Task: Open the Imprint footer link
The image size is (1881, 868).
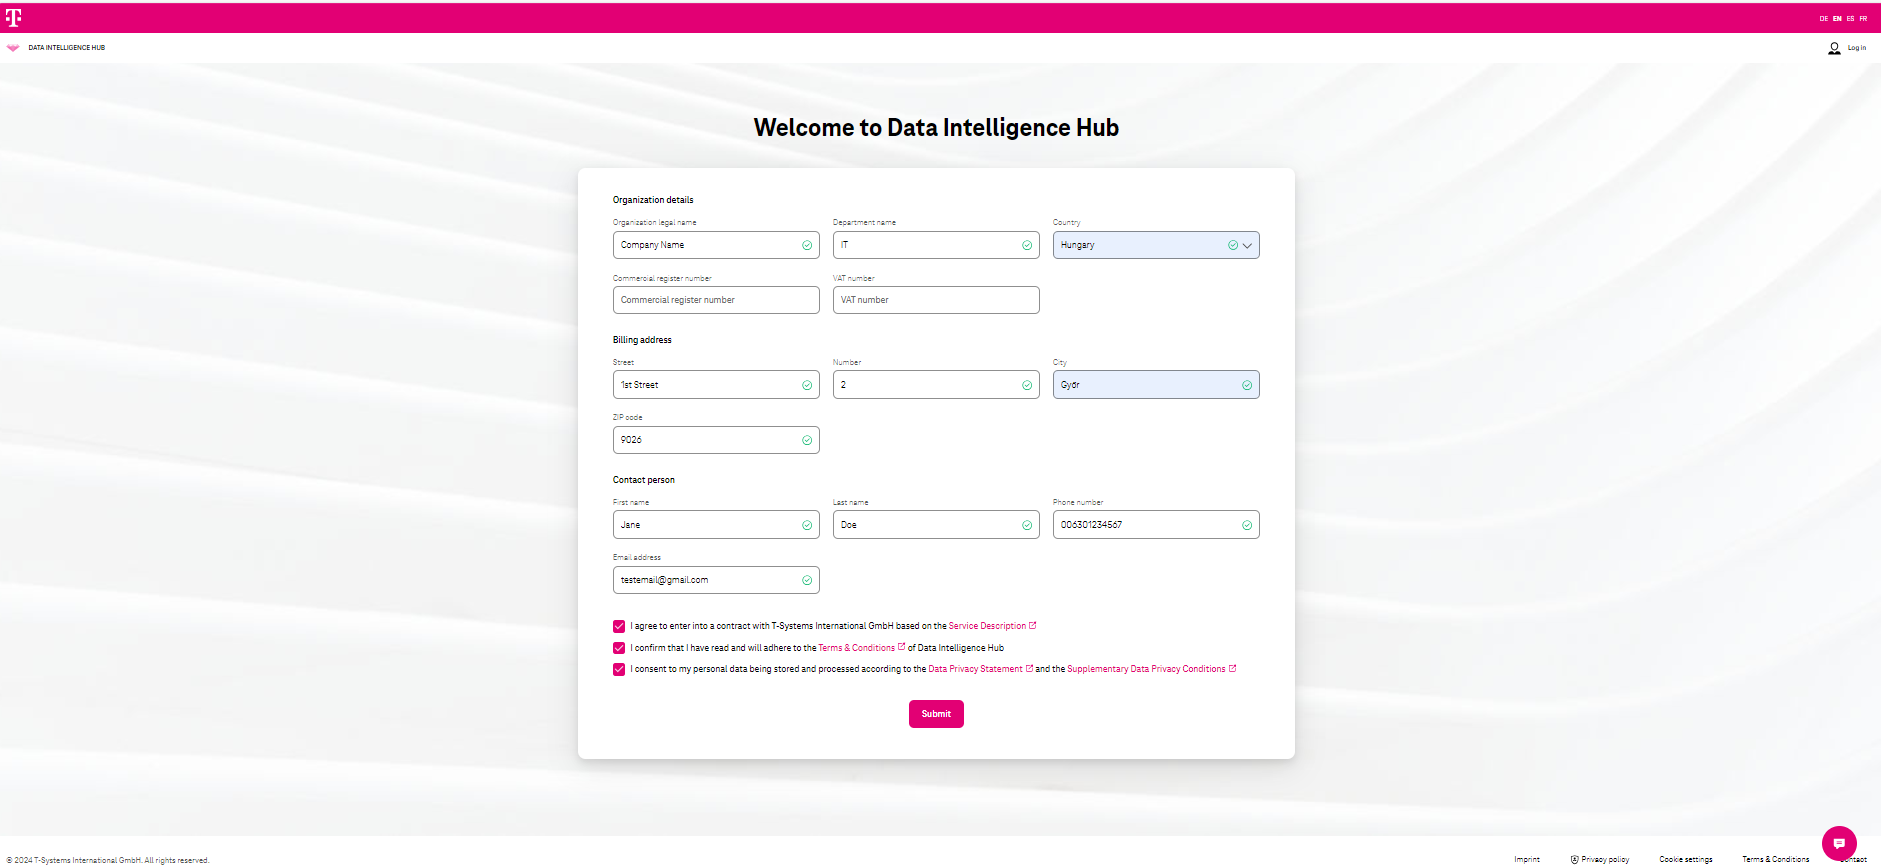Action: click(1527, 859)
